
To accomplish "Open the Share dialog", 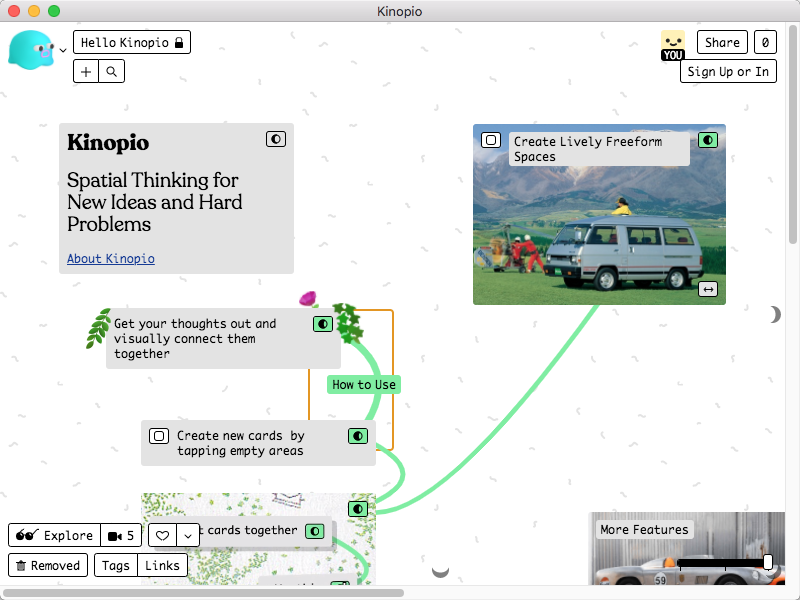I will tap(722, 42).
